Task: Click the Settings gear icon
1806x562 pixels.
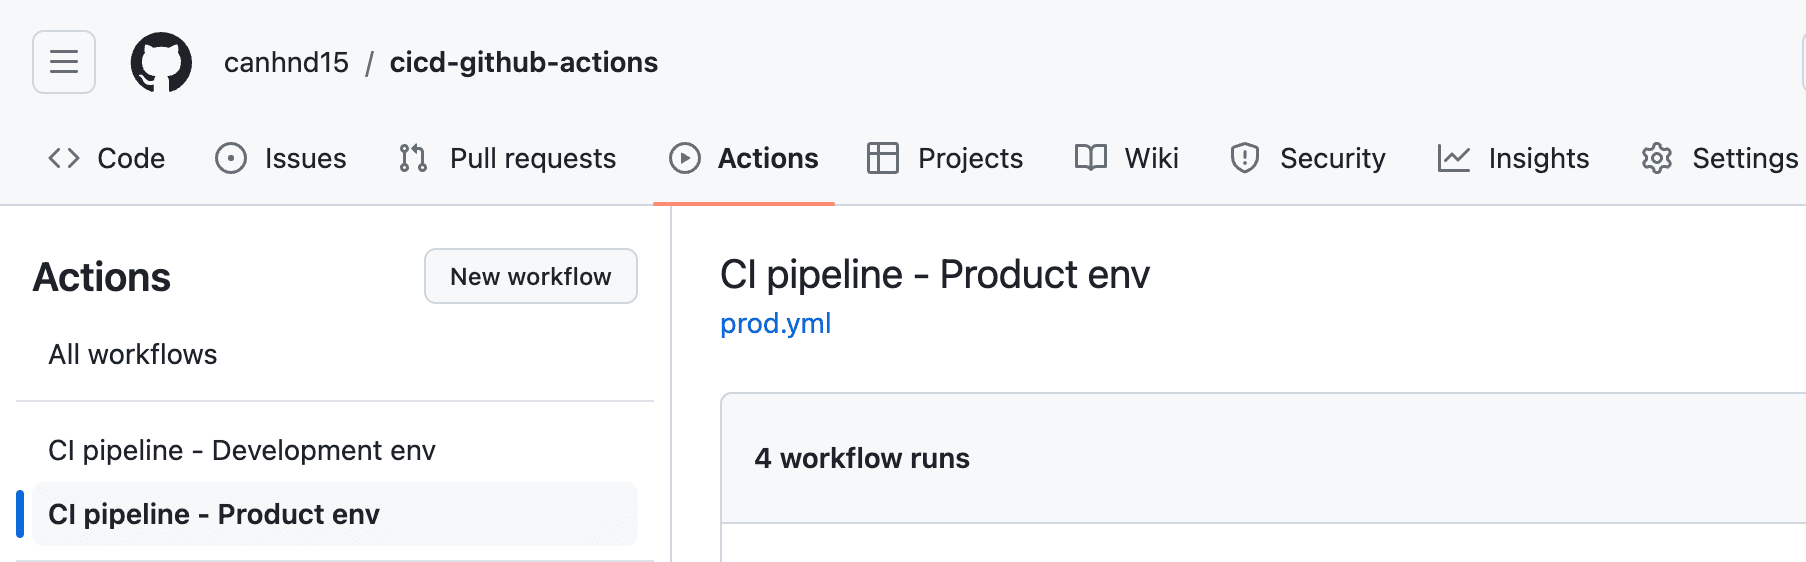Action: (1657, 158)
